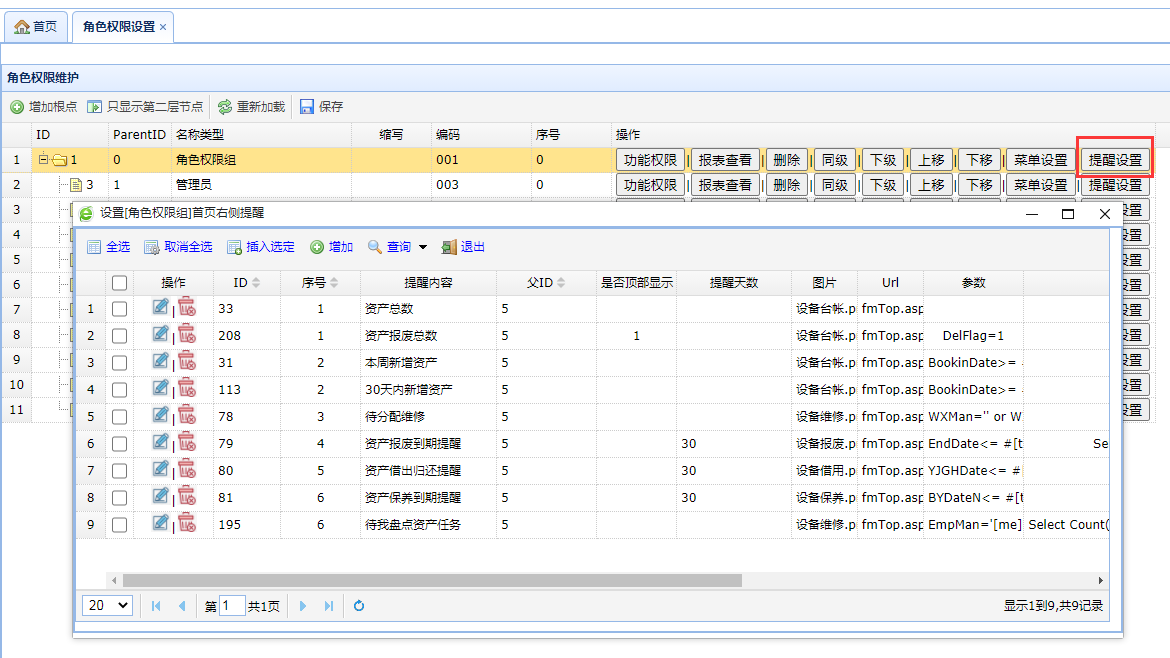
Task: Click scrollbar right arrow in dialog
Action: click(x=1101, y=580)
